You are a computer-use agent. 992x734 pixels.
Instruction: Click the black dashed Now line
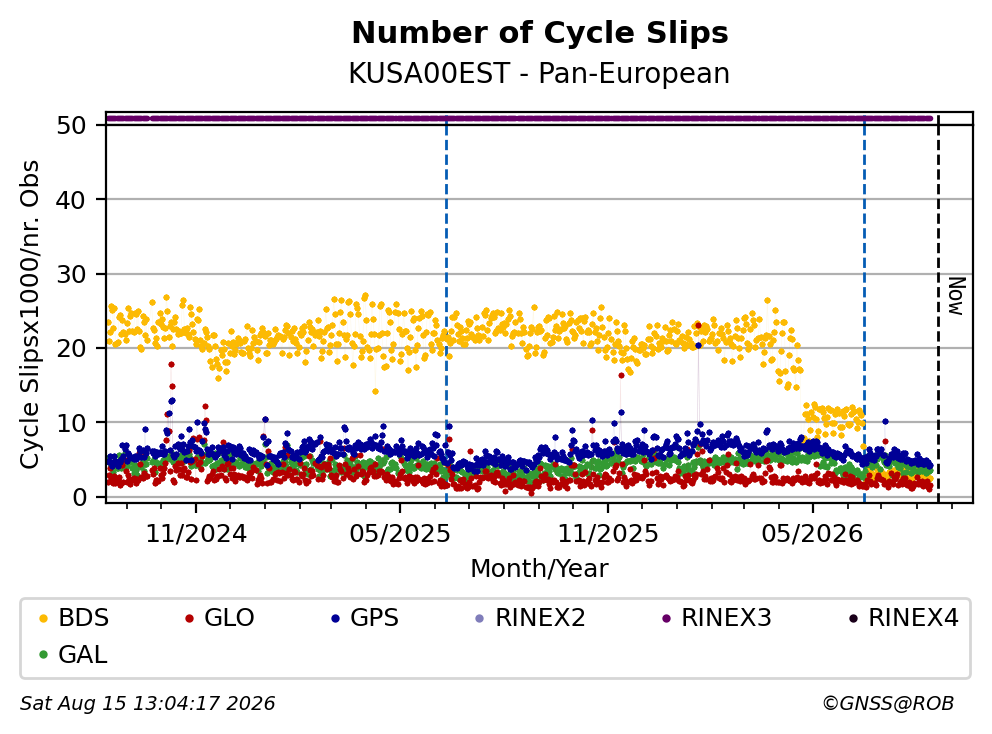tap(938, 308)
